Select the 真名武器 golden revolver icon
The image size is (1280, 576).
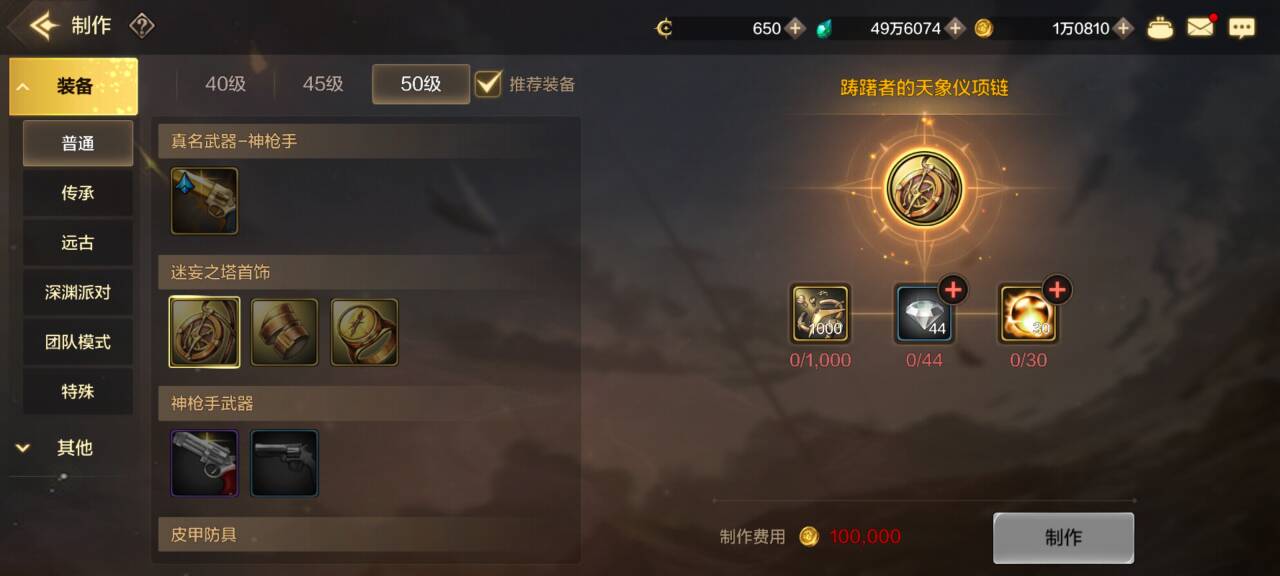pos(204,201)
